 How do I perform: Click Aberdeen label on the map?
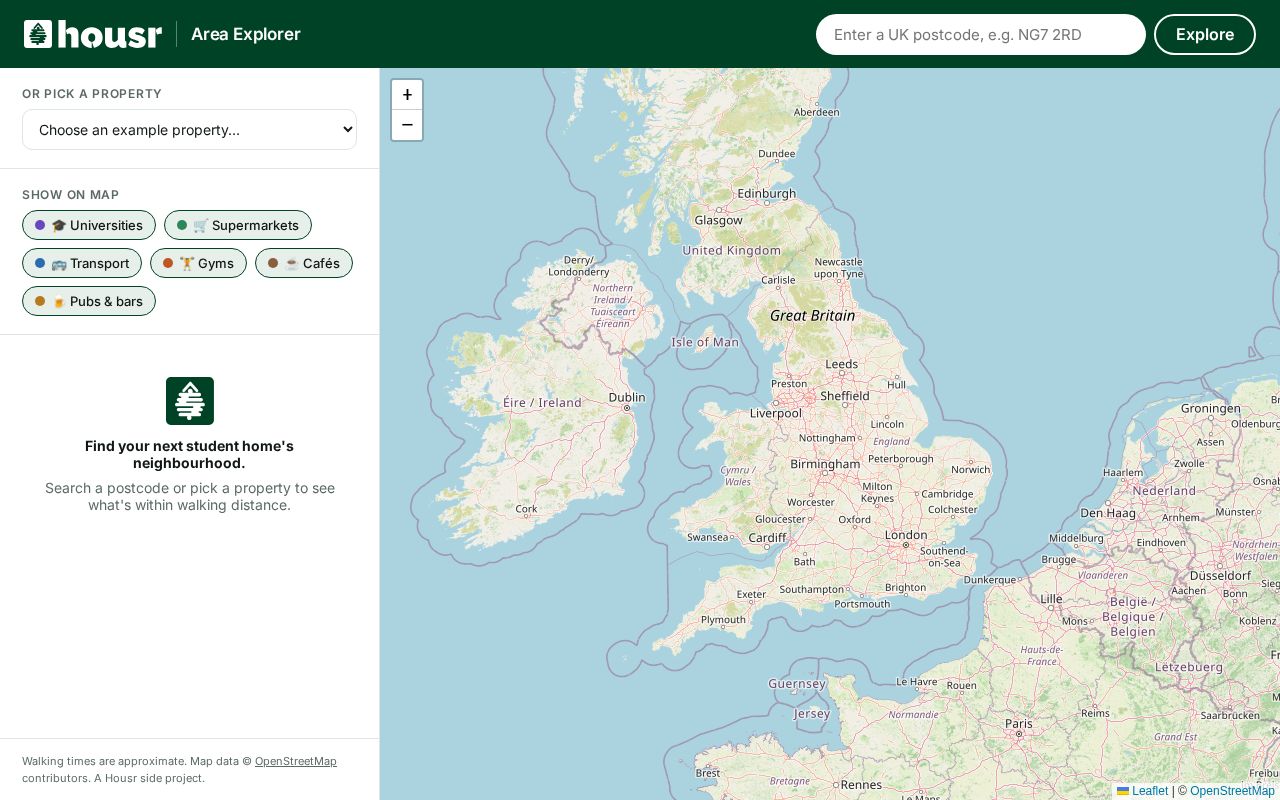816,112
